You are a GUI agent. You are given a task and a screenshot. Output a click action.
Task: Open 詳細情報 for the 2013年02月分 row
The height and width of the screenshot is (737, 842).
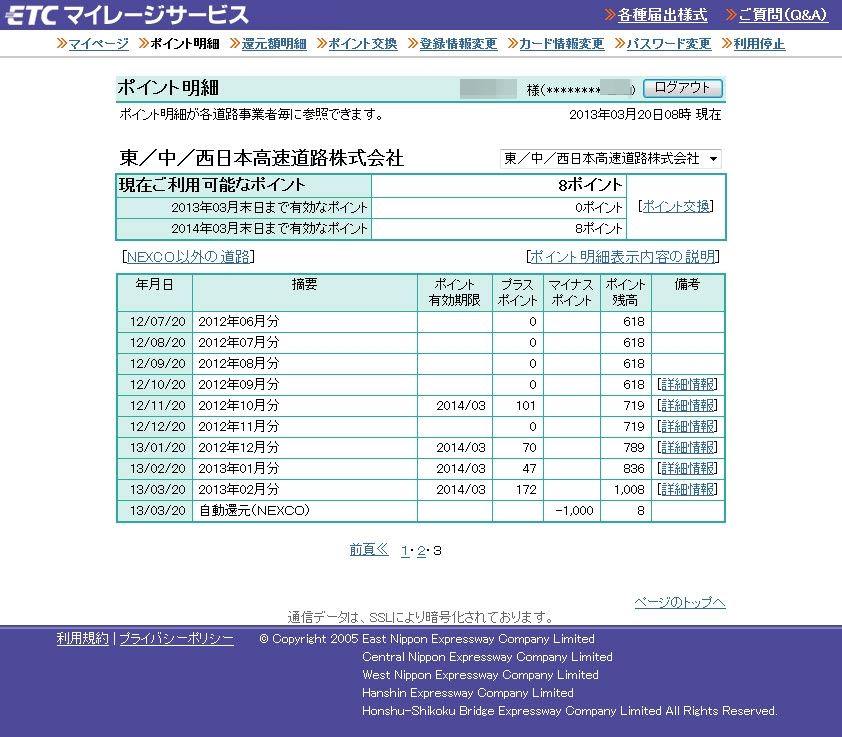[x=688, y=489]
